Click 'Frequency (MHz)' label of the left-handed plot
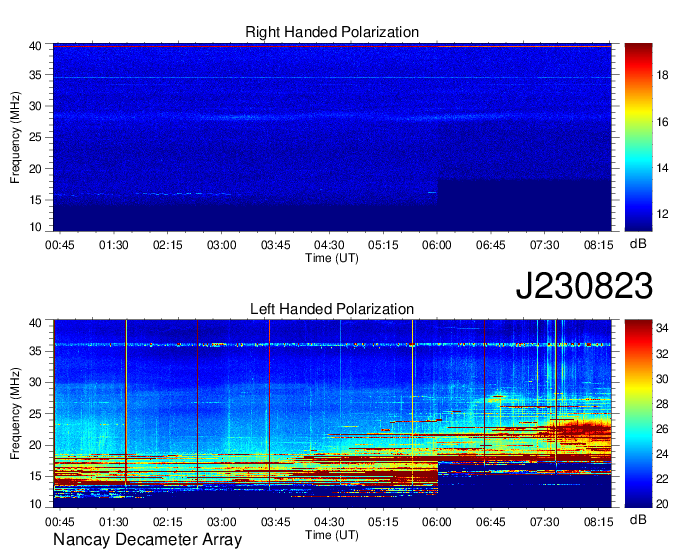This screenshot has width=680, height=552. [15, 414]
